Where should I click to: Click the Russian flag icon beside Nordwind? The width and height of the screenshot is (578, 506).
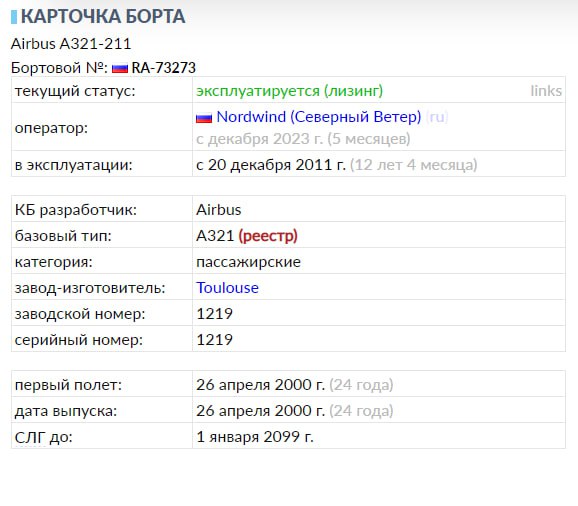[204, 118]
